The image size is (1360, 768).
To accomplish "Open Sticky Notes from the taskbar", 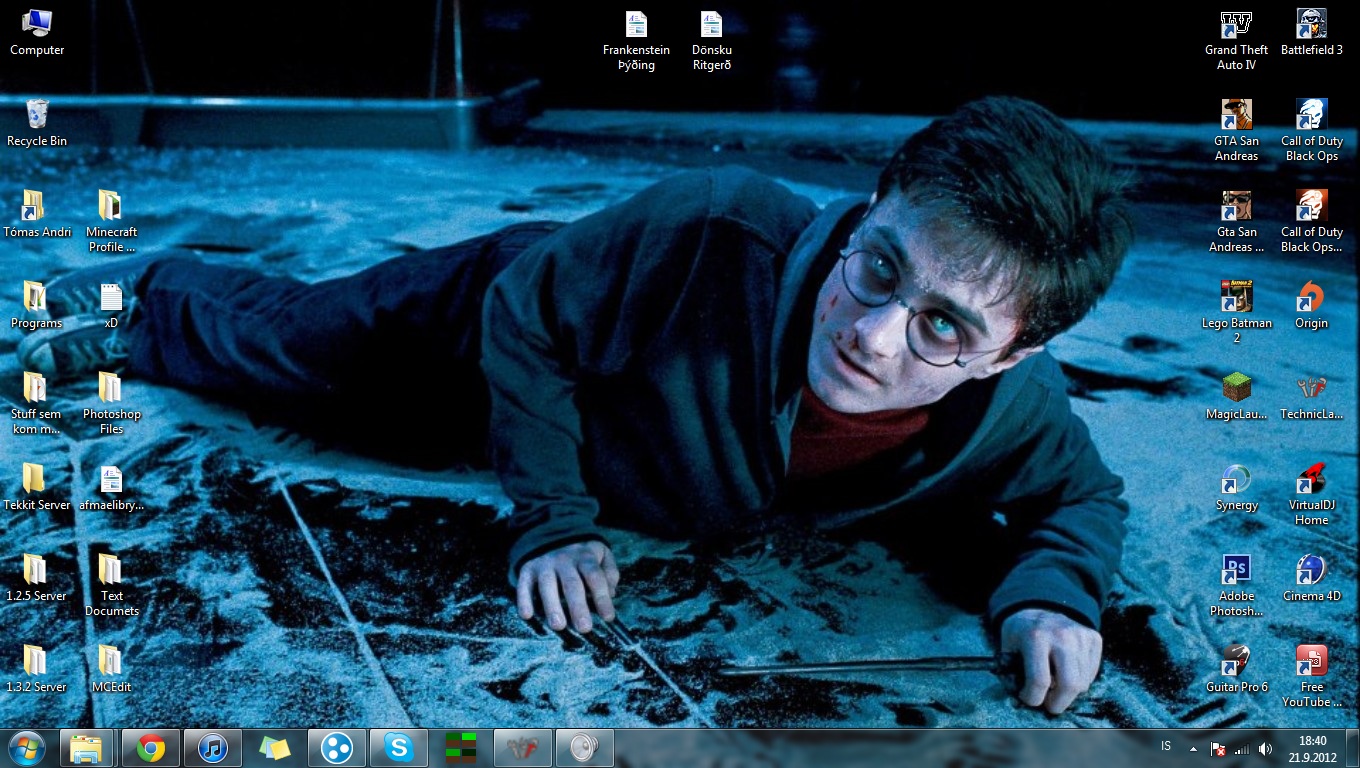I will pos(275,748).
